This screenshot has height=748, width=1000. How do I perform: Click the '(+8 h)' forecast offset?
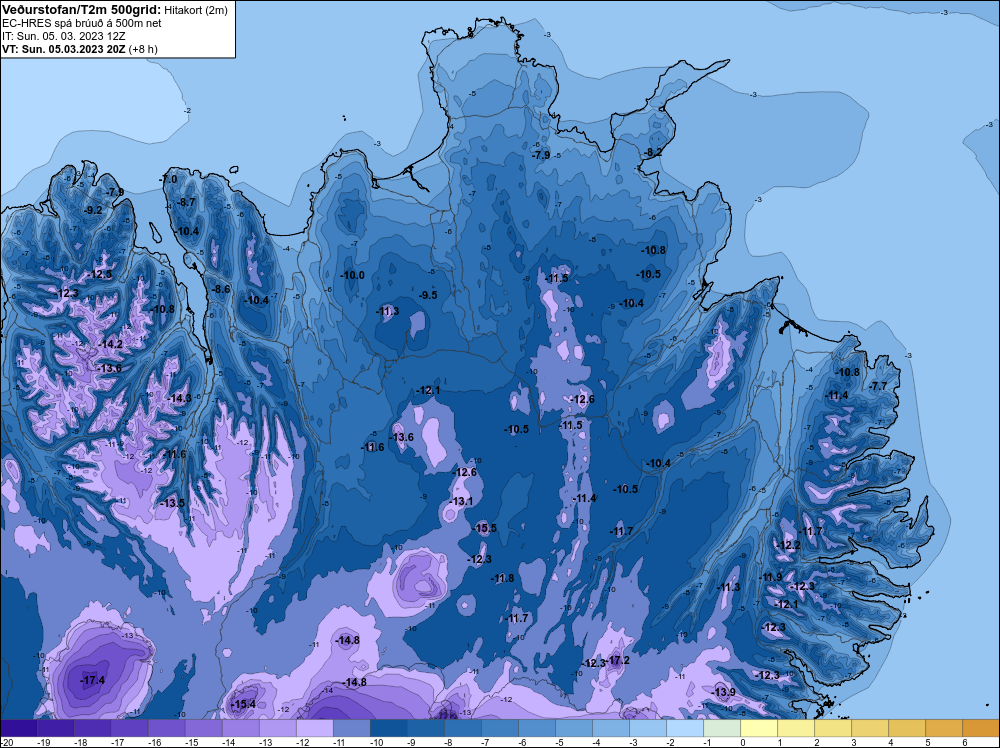coord(143,48)
